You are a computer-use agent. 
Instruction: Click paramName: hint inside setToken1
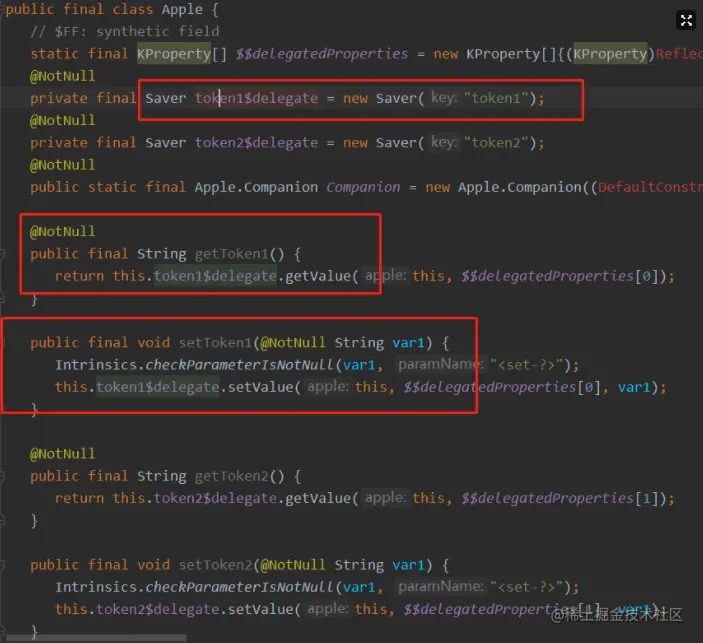click(441, 364)
